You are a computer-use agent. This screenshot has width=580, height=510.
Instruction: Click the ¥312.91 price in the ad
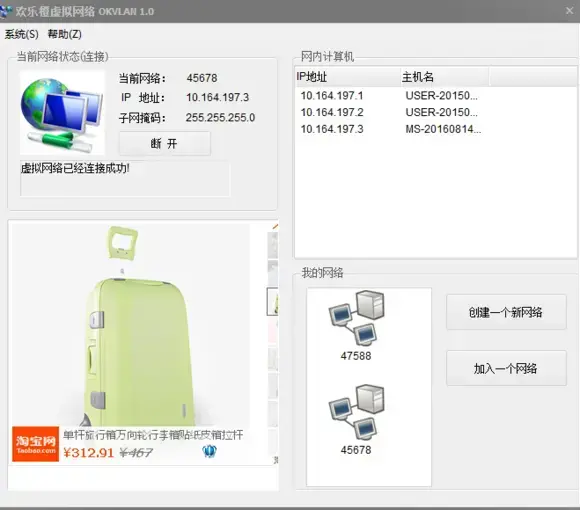pyautogui.click(x=88, y=453)
